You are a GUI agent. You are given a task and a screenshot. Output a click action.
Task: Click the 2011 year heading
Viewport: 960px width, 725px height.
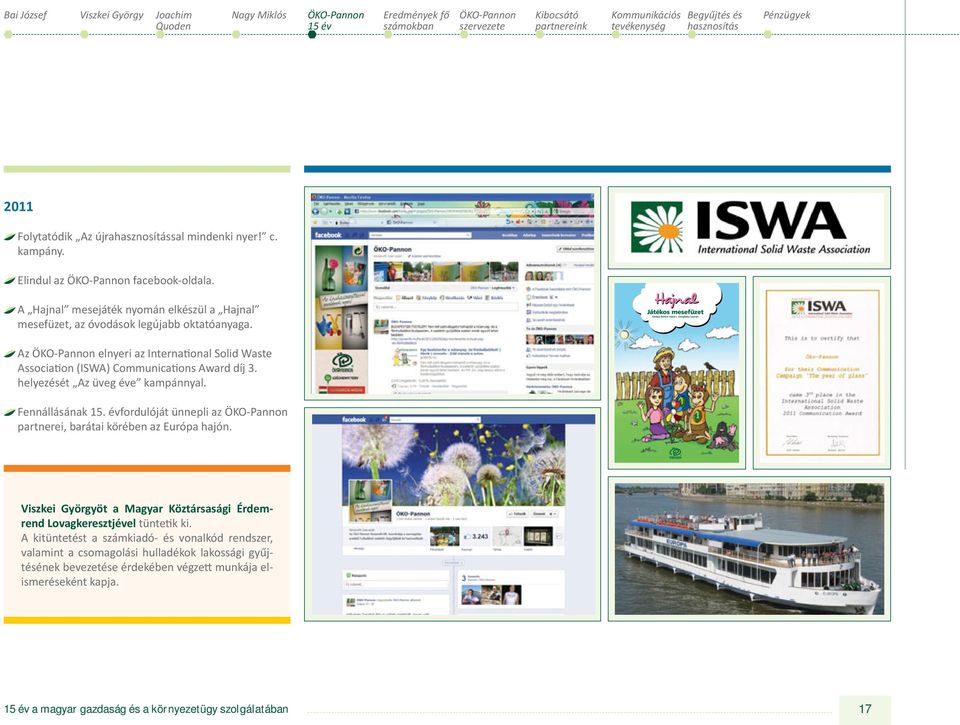(x=18, y=206)
